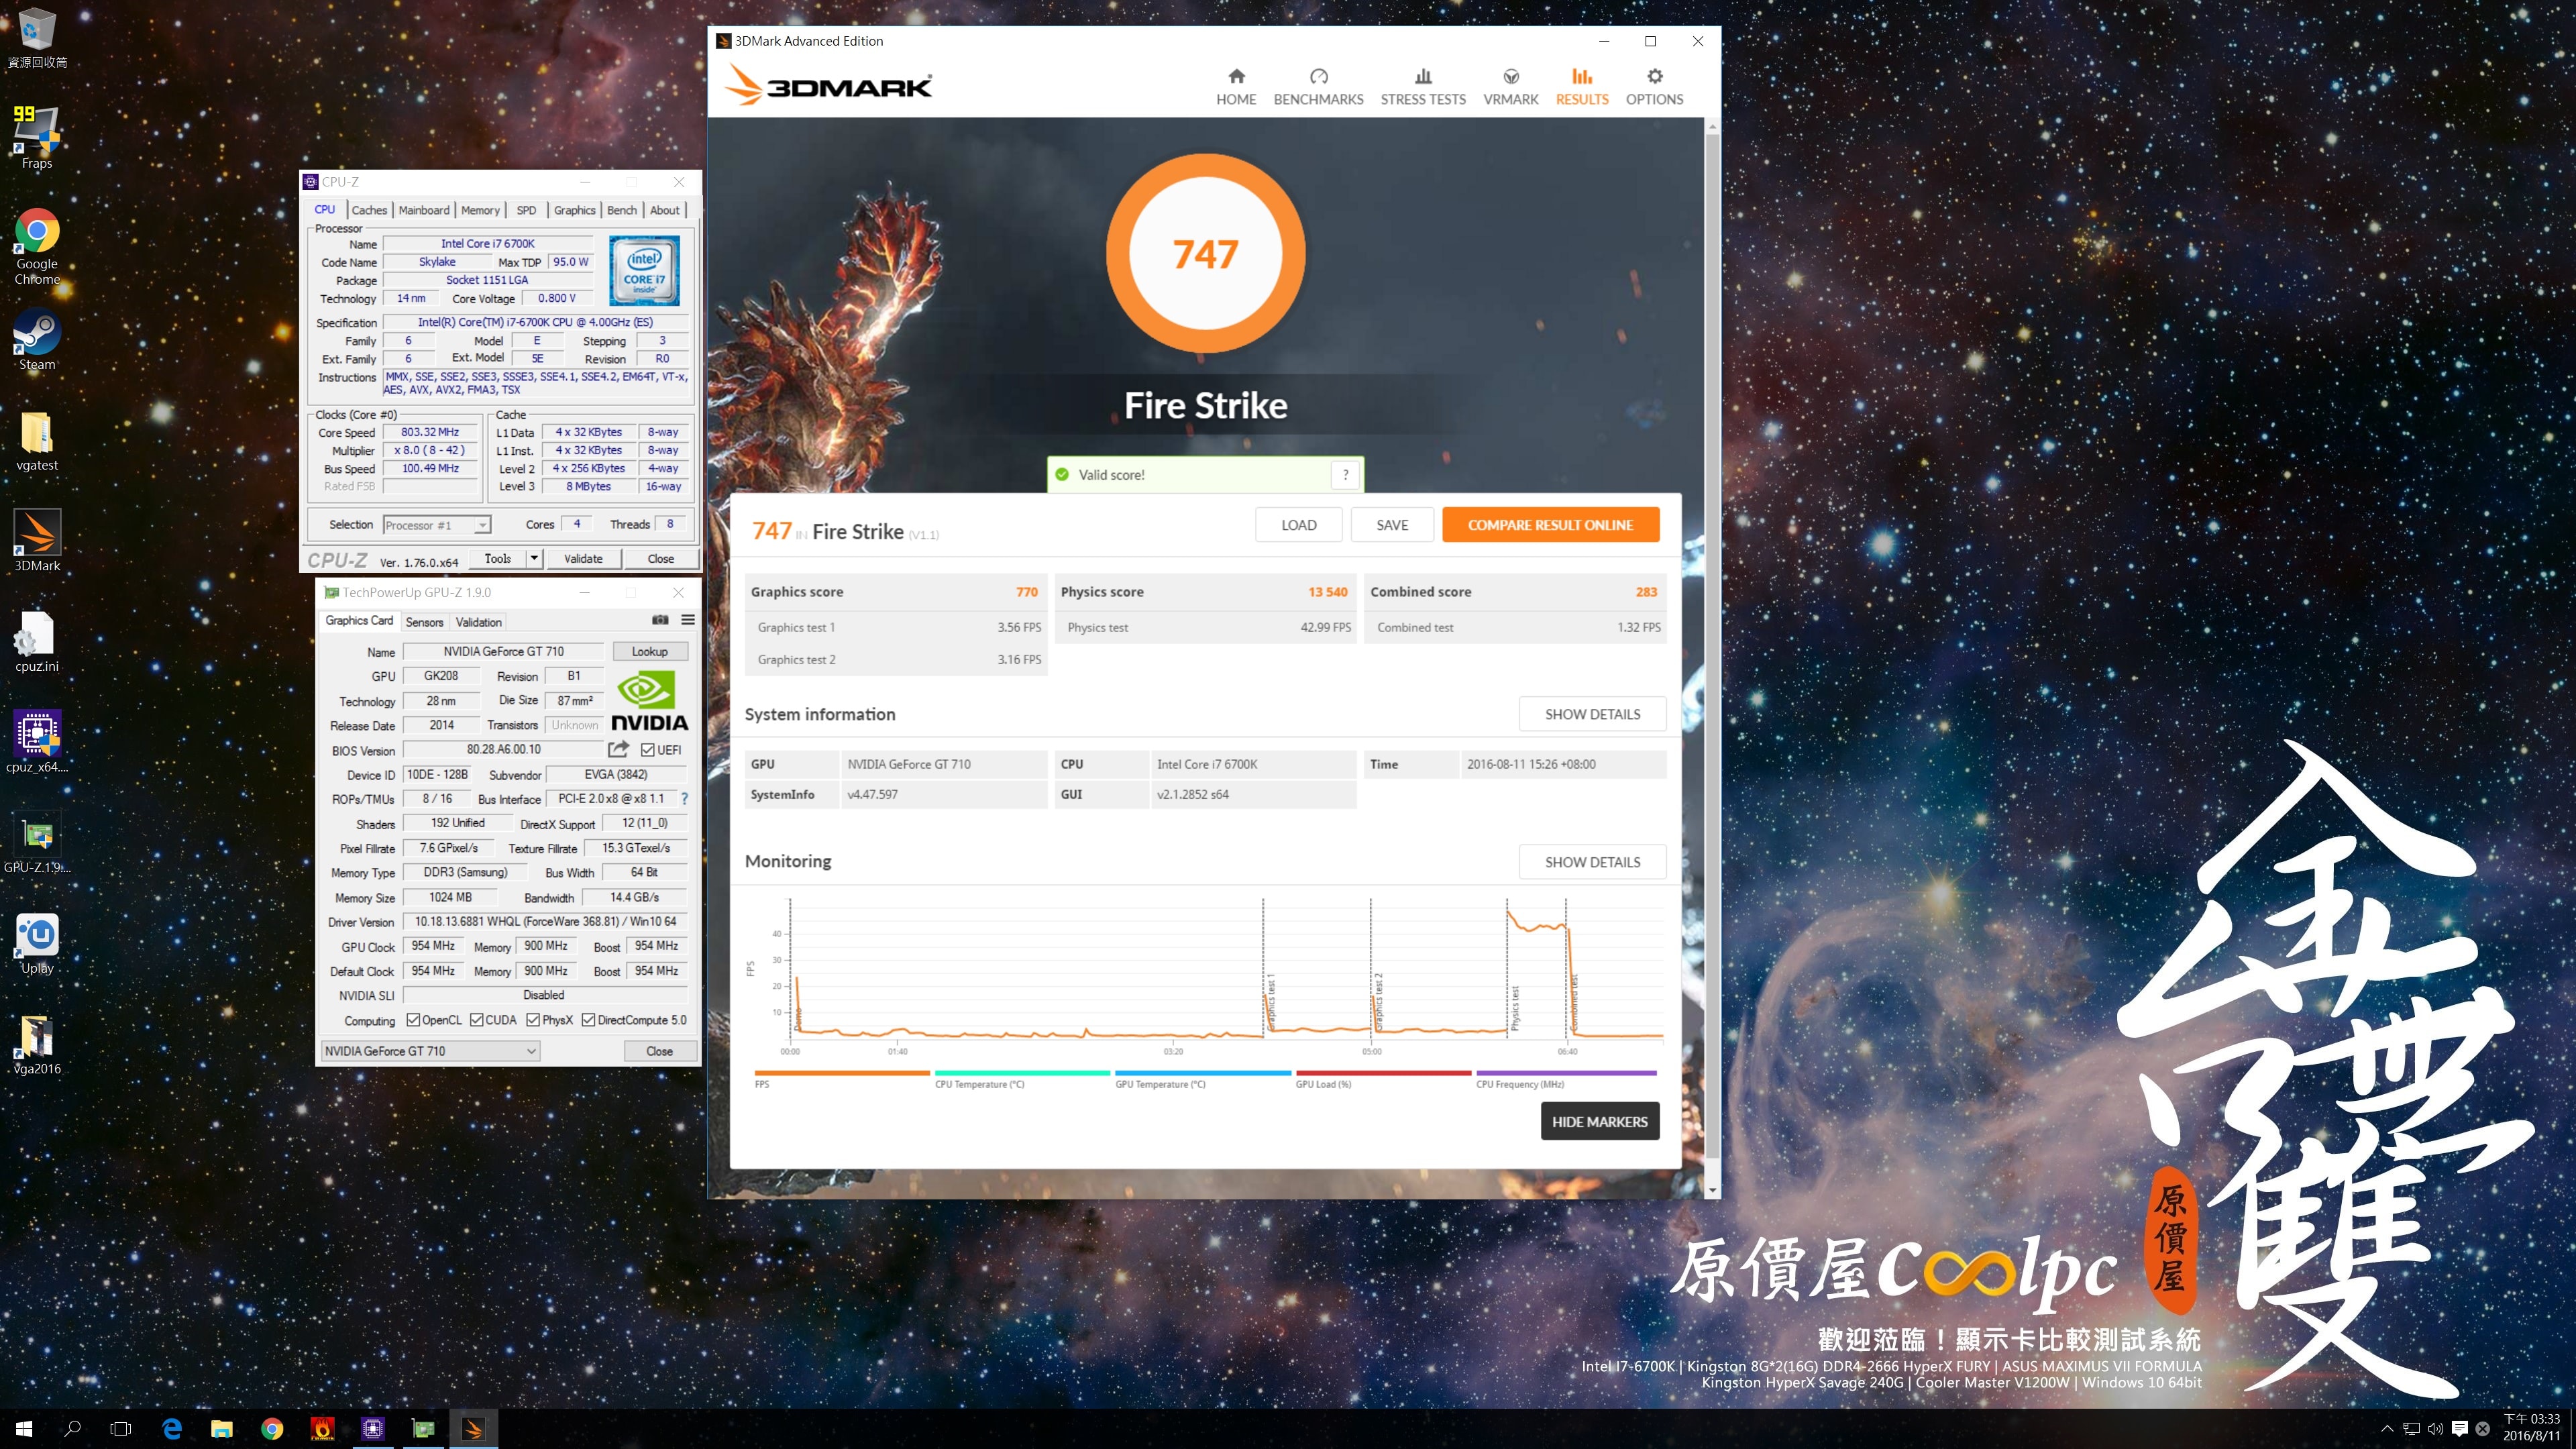Open CPU-Z About tab
This screenshot has height=1449, width=2576.
pos(664,210)
